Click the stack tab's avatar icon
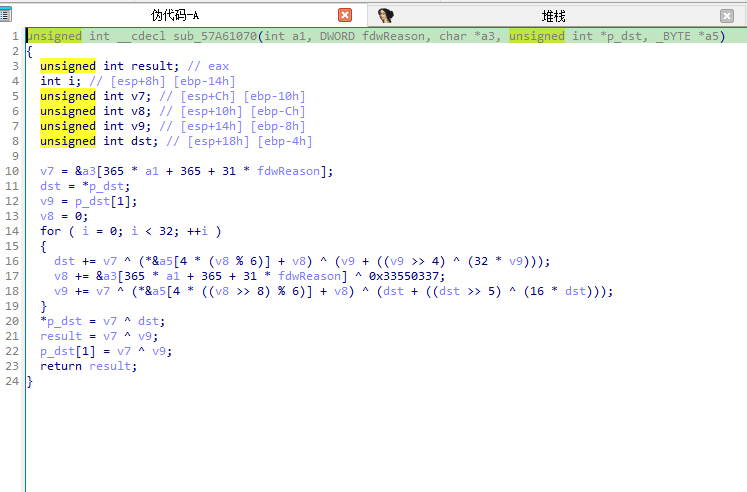The image size is (747, 492). [x=386, y=15]
